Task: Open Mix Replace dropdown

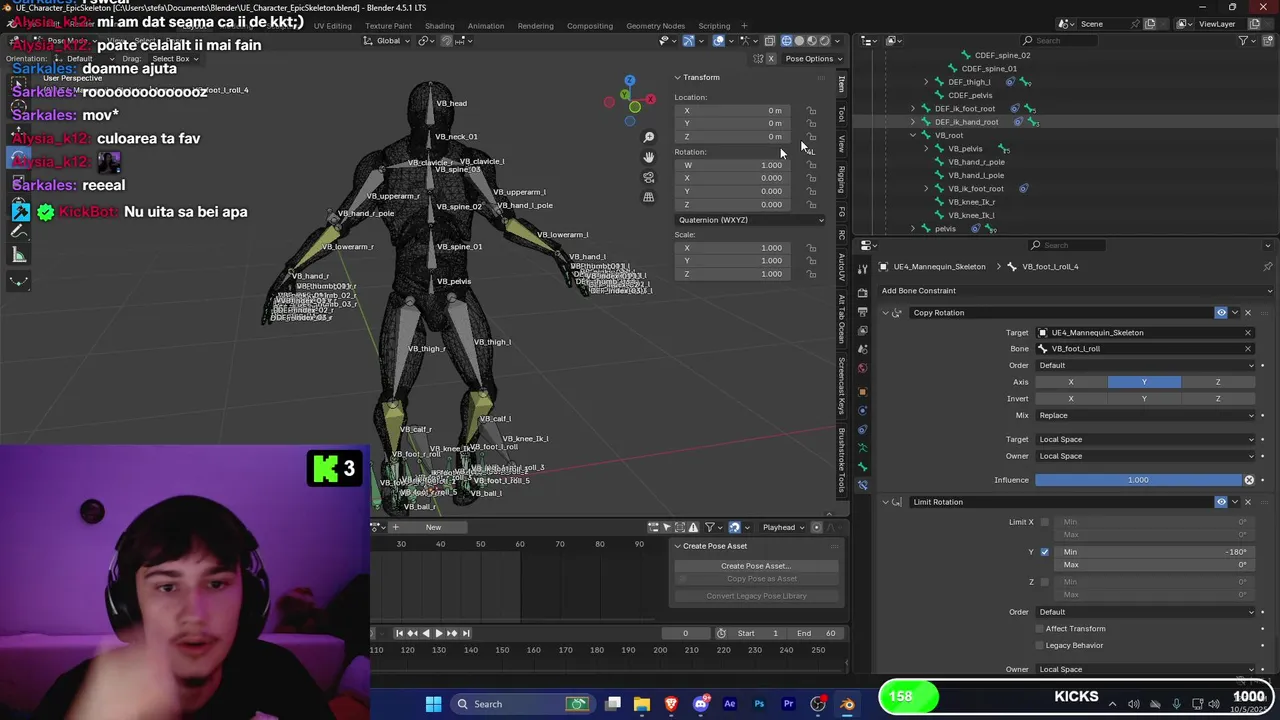Action: pyautogui.click(x=1145, y=415)
